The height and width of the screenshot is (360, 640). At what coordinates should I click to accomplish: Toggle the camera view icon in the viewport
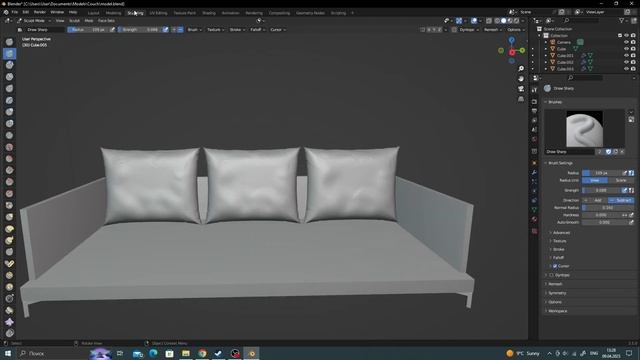point(521,89)
